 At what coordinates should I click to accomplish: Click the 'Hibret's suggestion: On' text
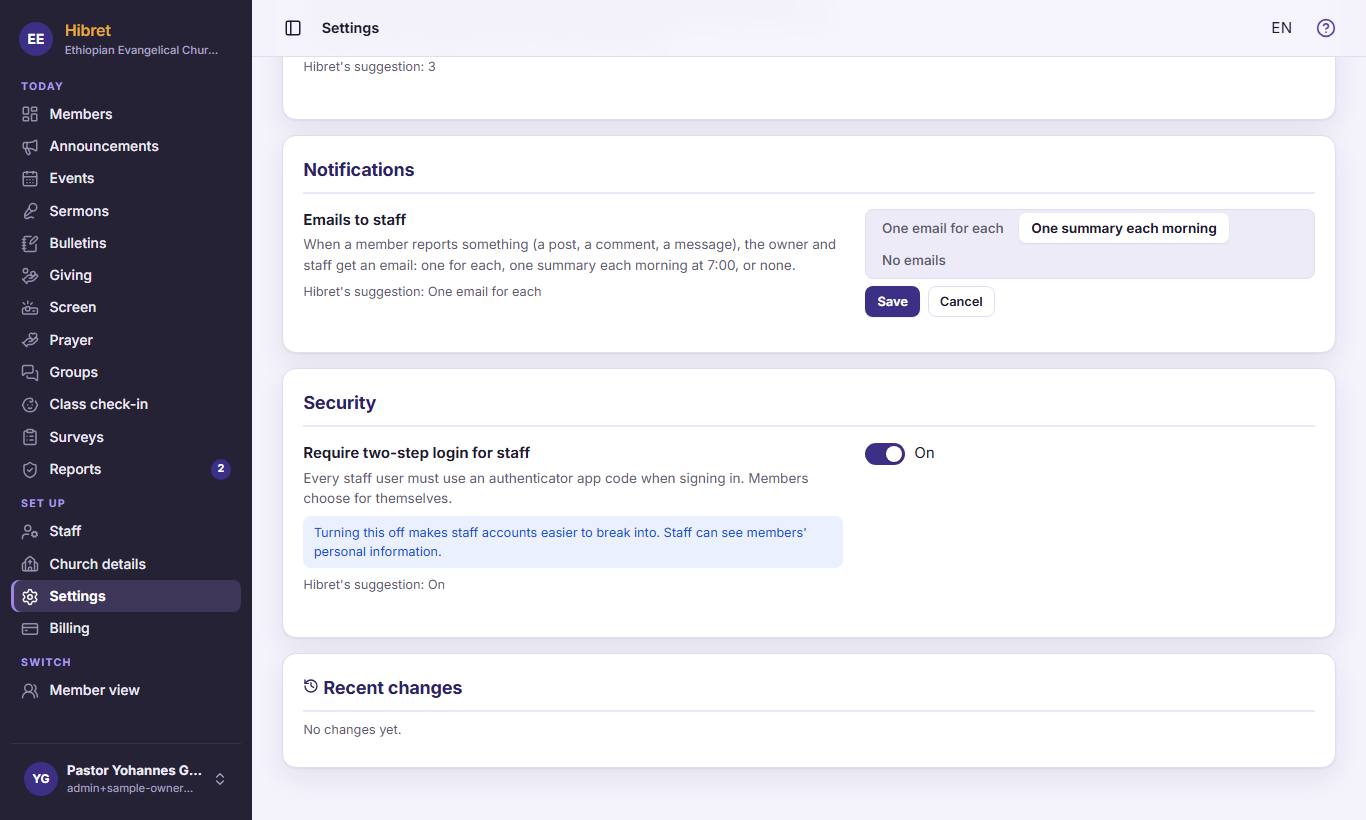[x=374, y=585]
